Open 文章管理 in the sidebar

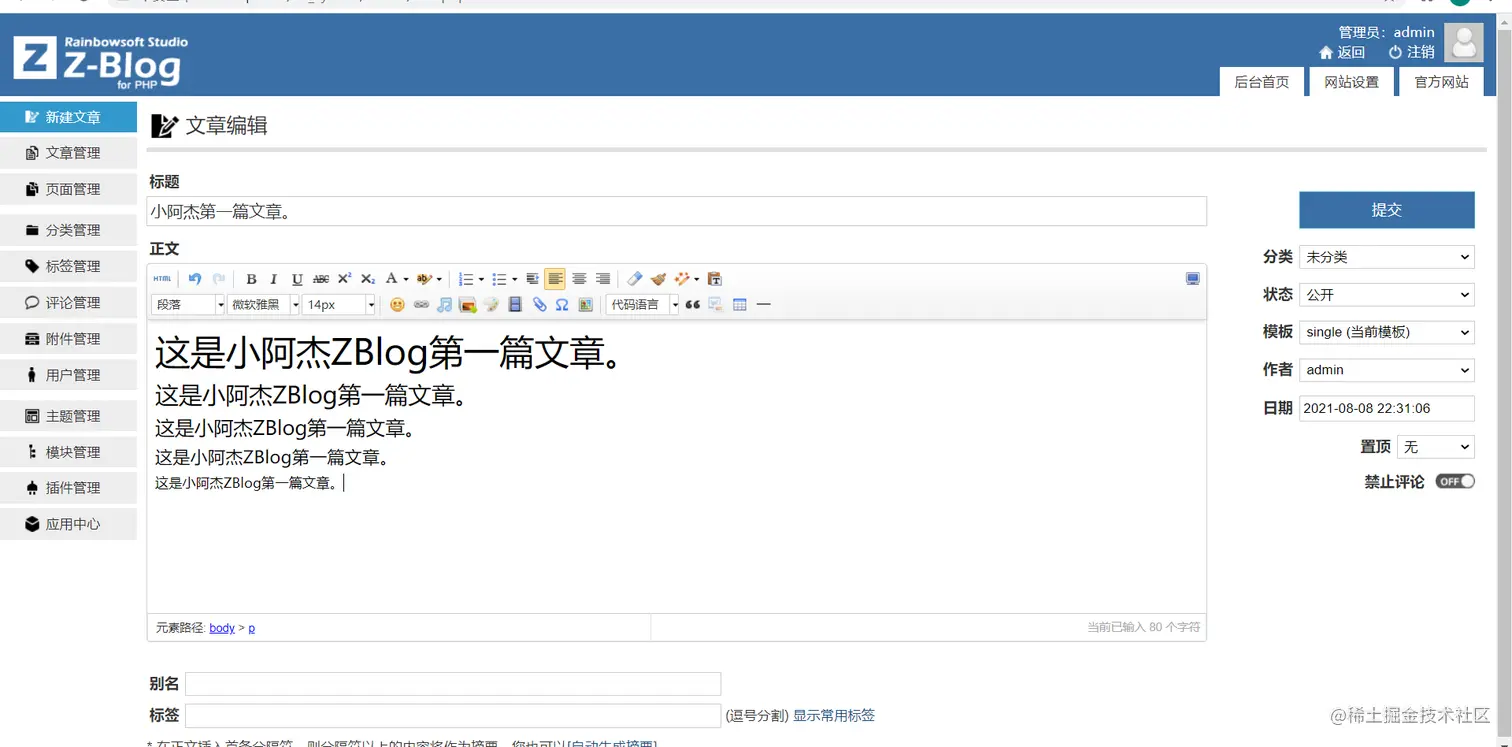[68, 153]
